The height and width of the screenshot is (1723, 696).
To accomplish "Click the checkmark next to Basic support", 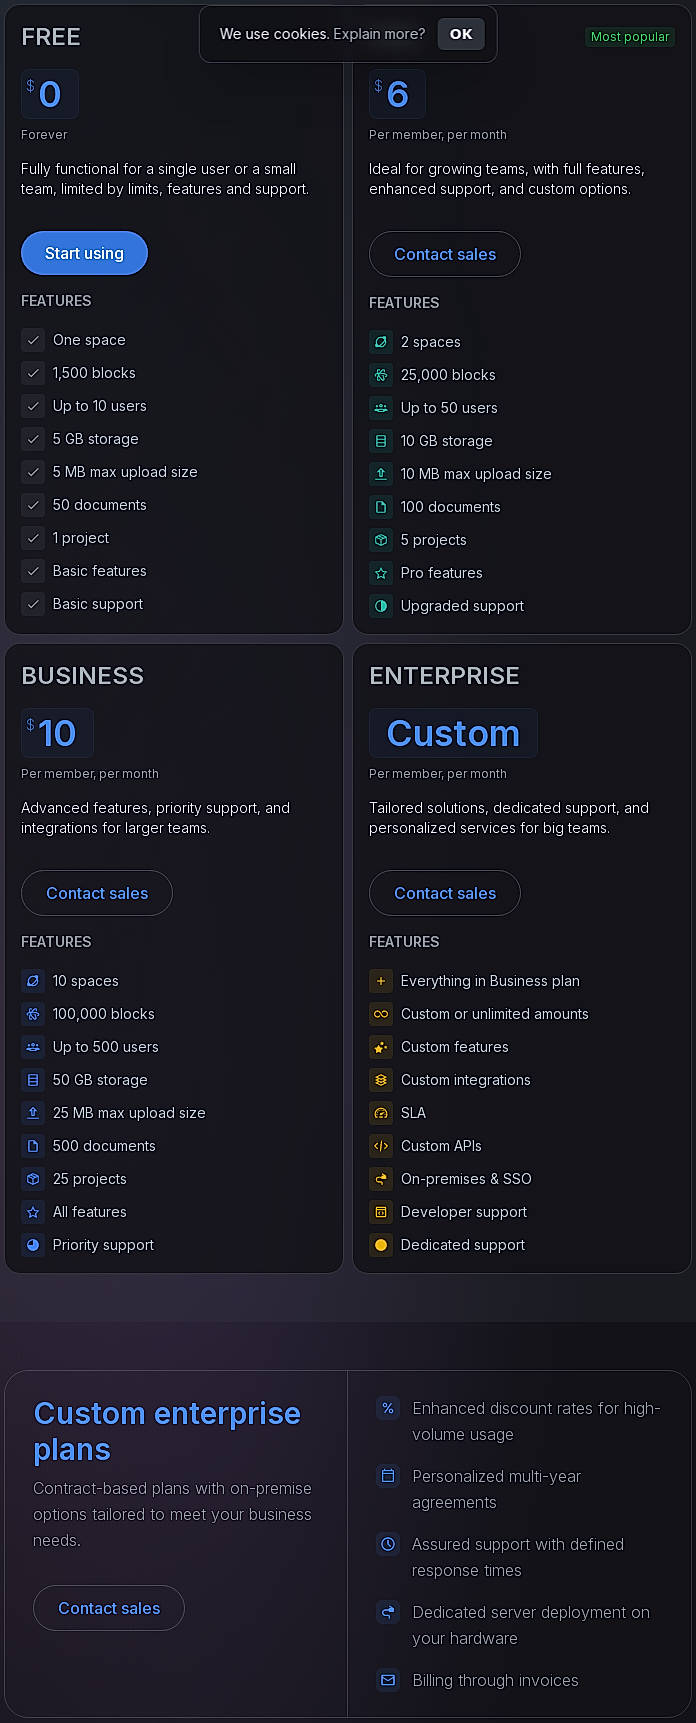I will [33, 604].
